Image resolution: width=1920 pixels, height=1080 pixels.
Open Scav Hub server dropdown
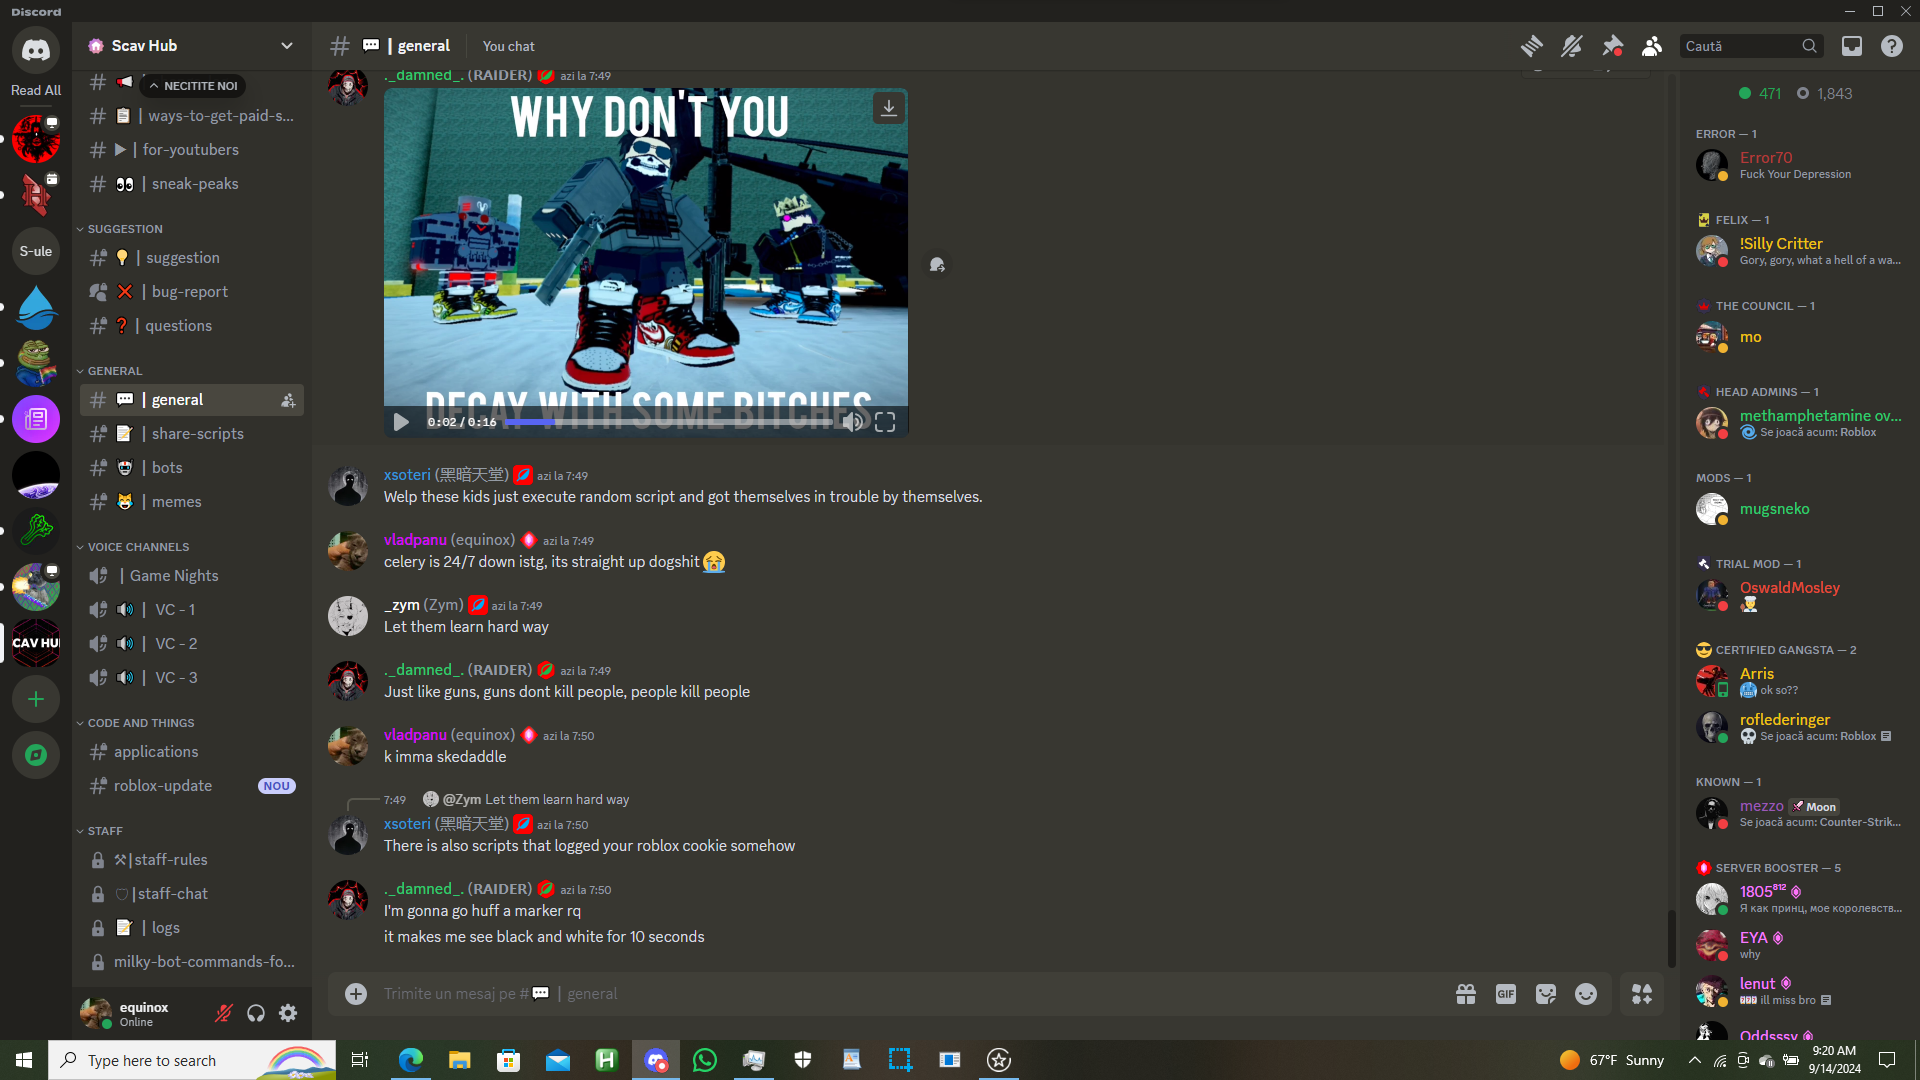(x=287, y=46)
